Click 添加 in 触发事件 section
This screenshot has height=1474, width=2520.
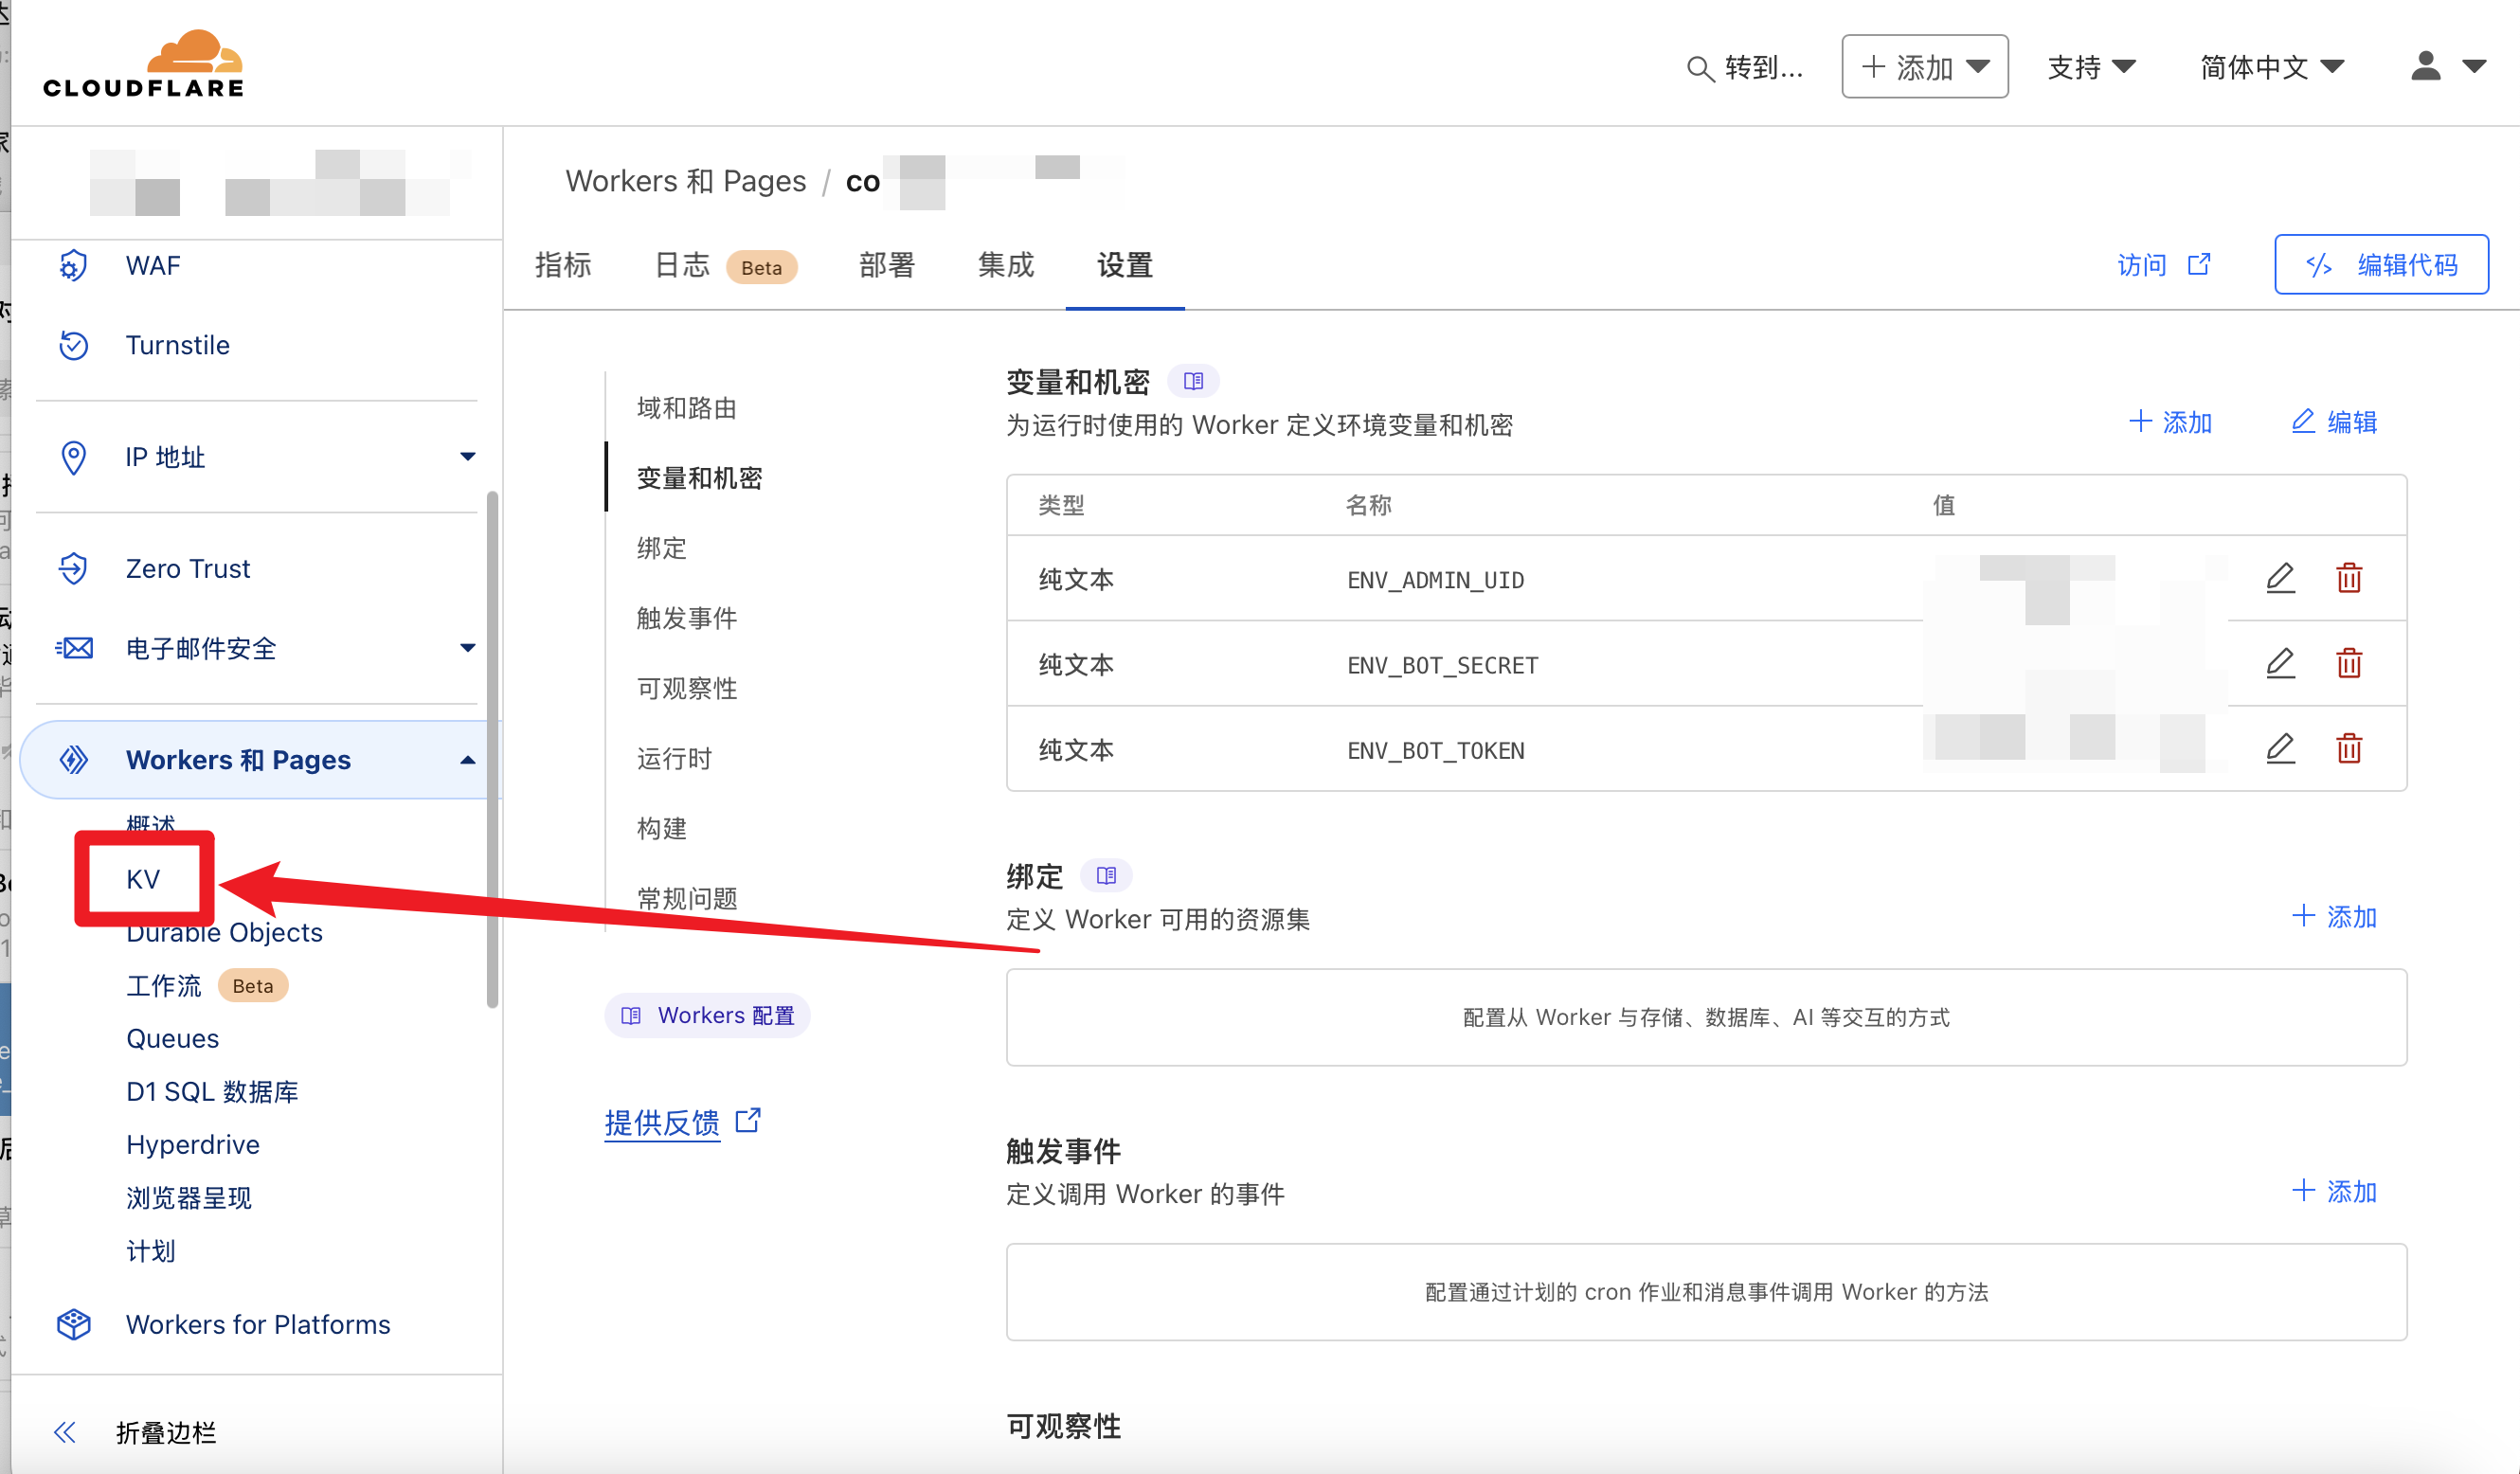coord(2334,1191)
